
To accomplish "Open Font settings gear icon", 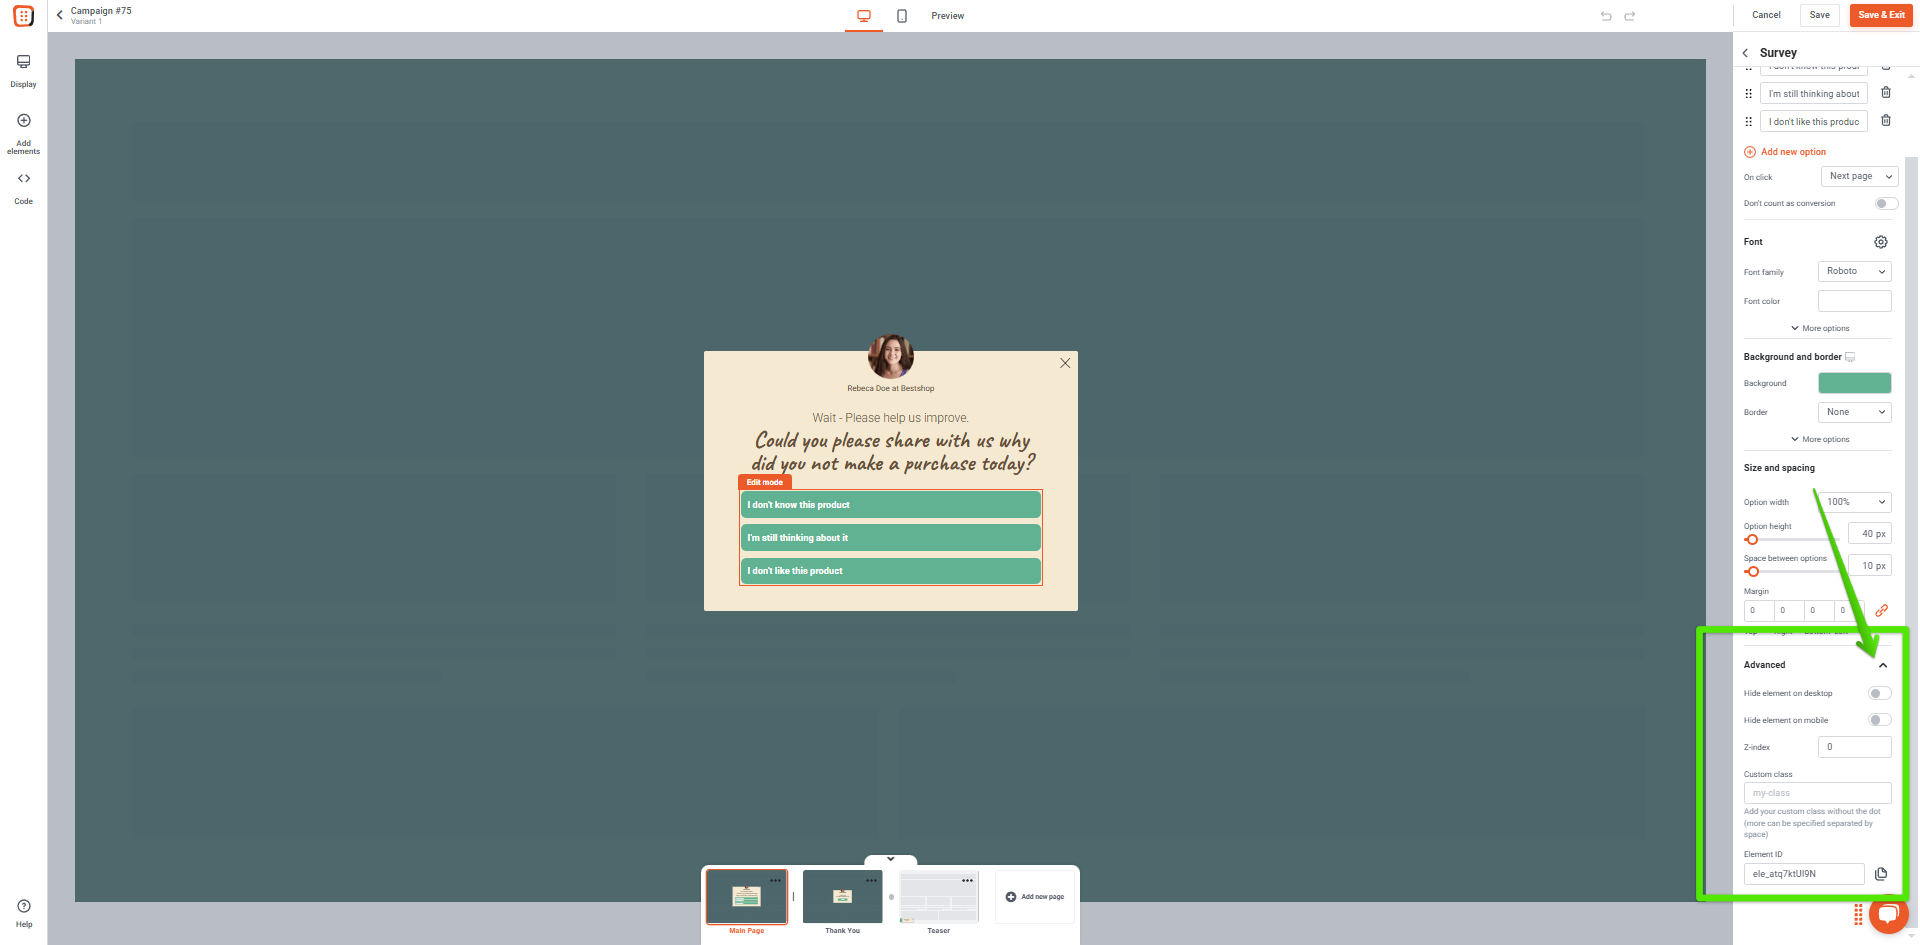I will 1881,242.
